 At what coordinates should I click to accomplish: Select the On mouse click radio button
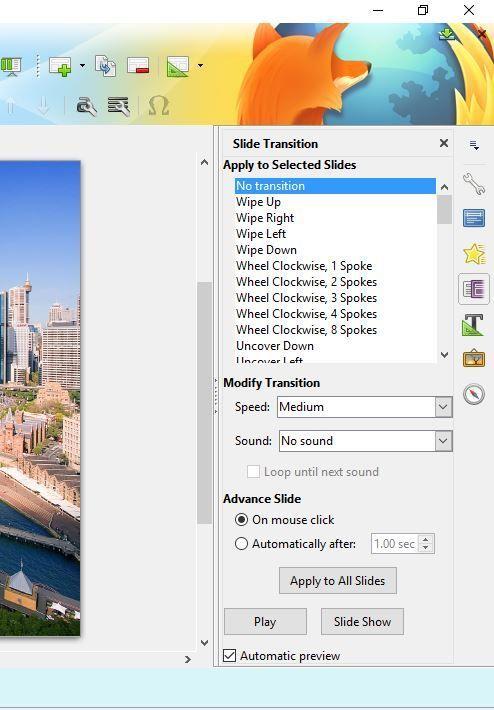pyautogui.click(x=241, y=519)
